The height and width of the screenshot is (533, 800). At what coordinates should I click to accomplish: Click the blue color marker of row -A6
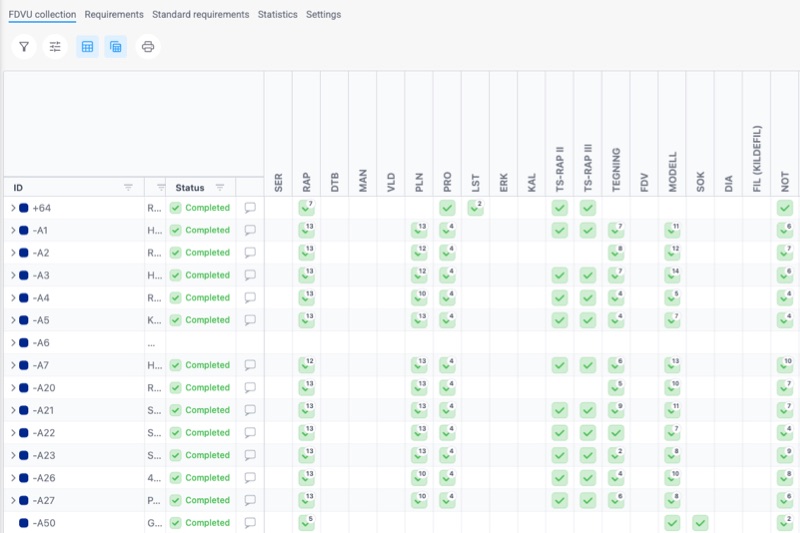click(23, 343)
